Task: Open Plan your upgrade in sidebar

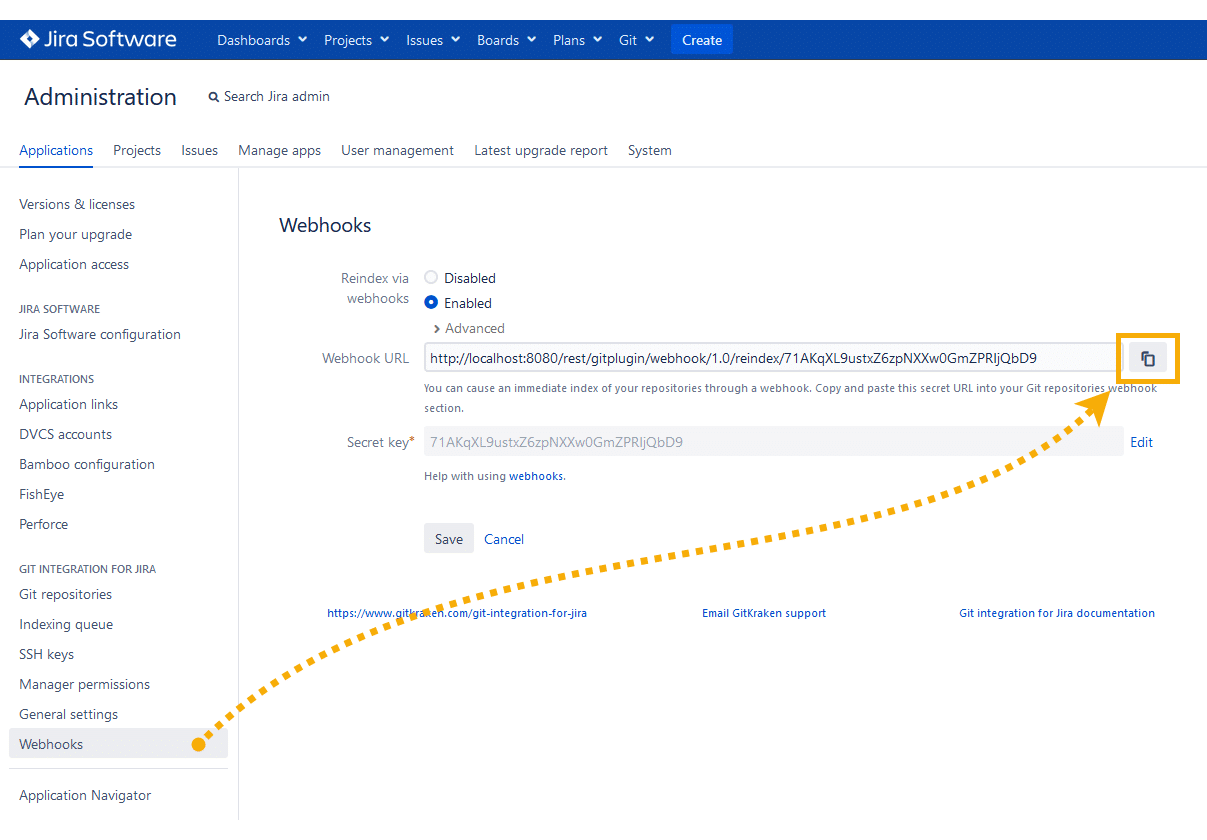Action: [76, 234]
